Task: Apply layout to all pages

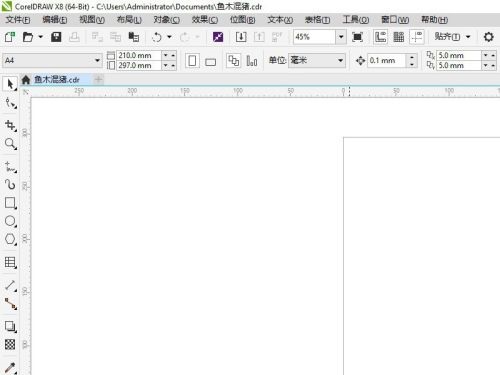Action: [233, 61]
